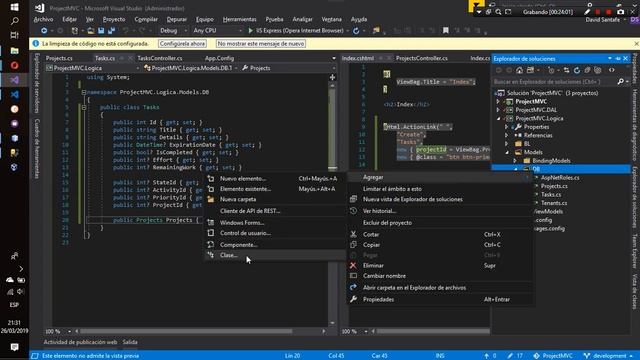Image resolution: width=640 pixels, height=360 pixels.
Task: Click the show all files icon
Action: coord(598,70)
